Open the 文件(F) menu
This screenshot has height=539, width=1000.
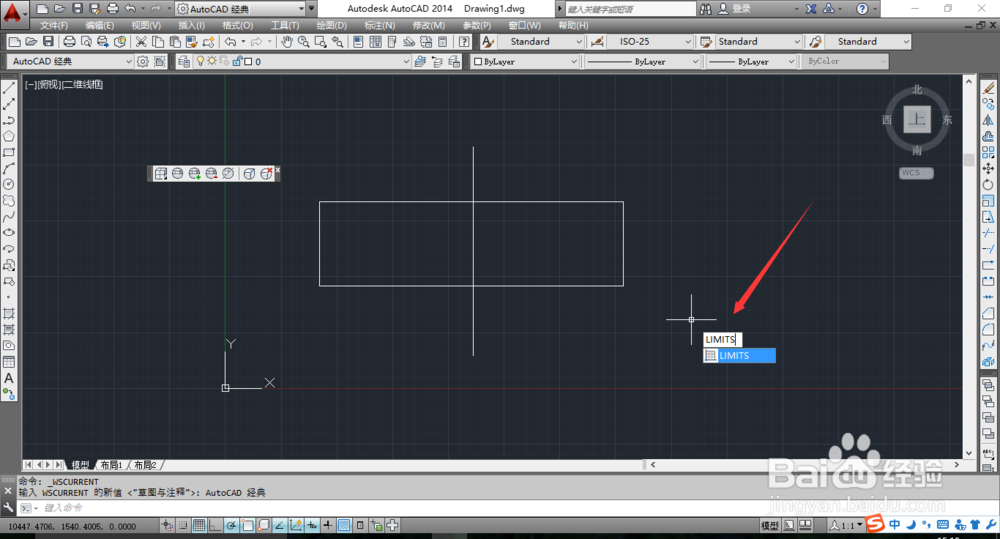click(x=54, y=26)
